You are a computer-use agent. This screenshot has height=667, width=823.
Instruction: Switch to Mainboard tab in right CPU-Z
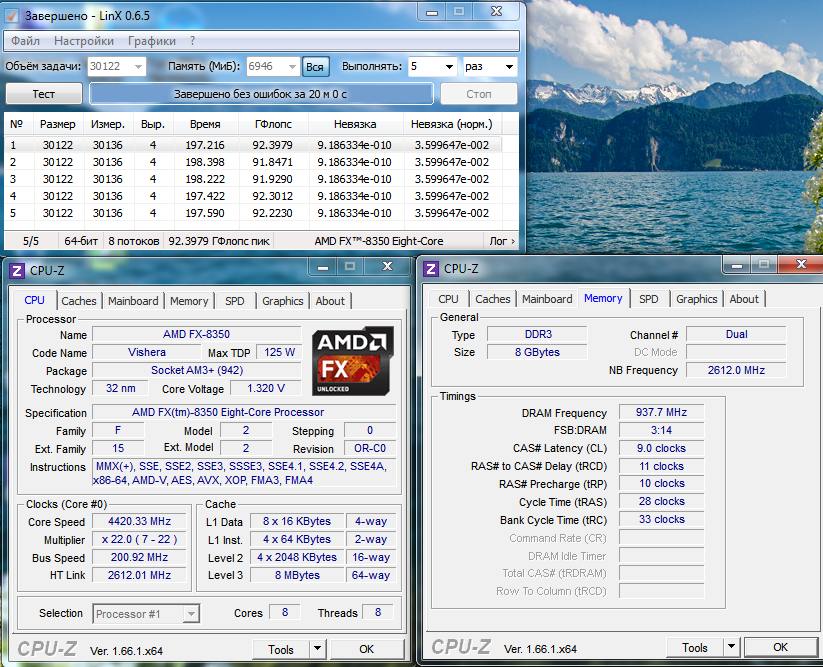tap(547, 299)
